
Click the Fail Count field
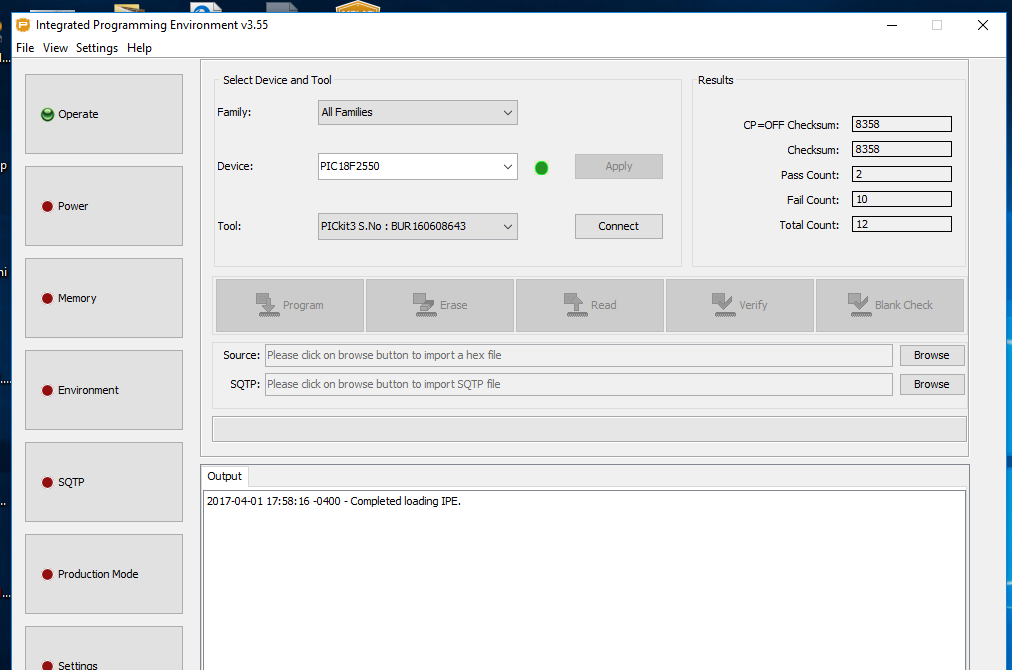coord(902,199)
